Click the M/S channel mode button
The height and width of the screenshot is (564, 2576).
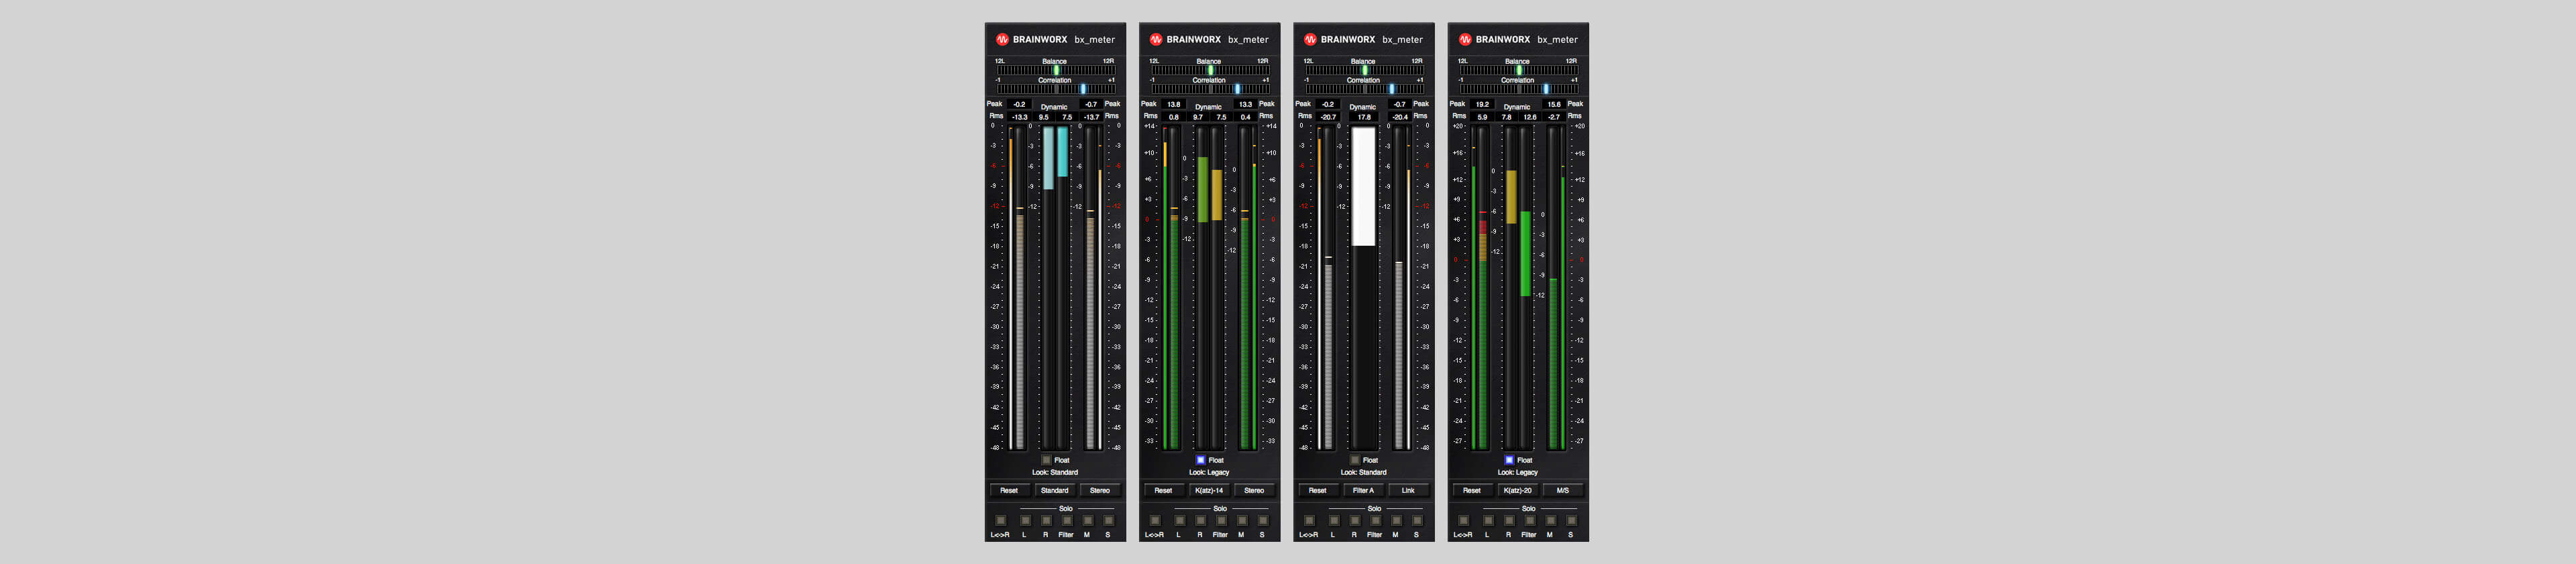1563,490
